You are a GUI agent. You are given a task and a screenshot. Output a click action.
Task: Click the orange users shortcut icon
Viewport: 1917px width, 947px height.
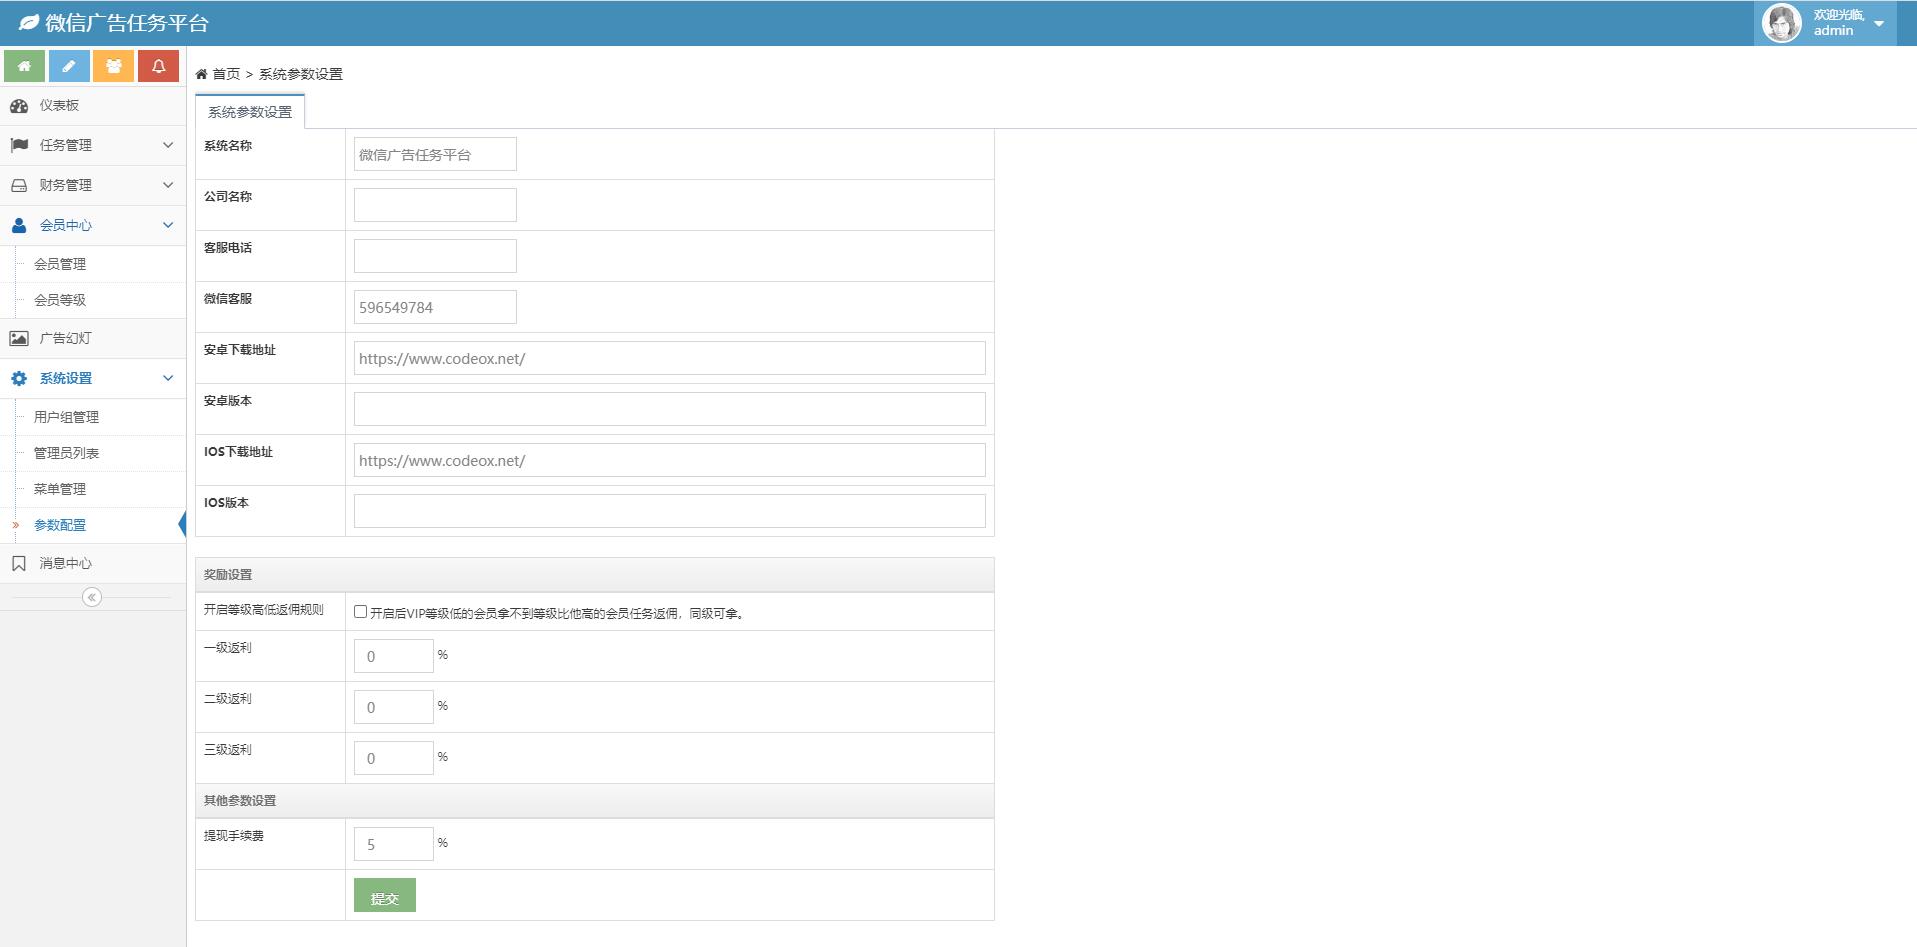coord(114,66)
